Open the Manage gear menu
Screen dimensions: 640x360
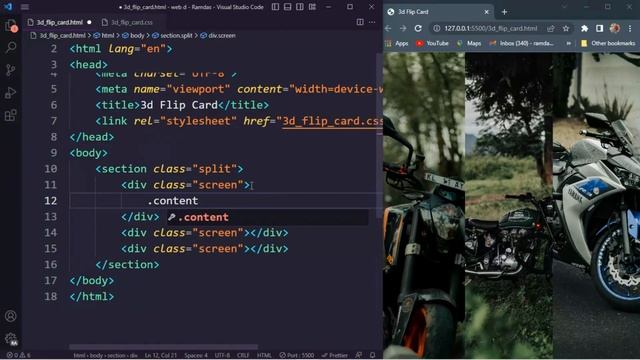[x=11, y=339]
